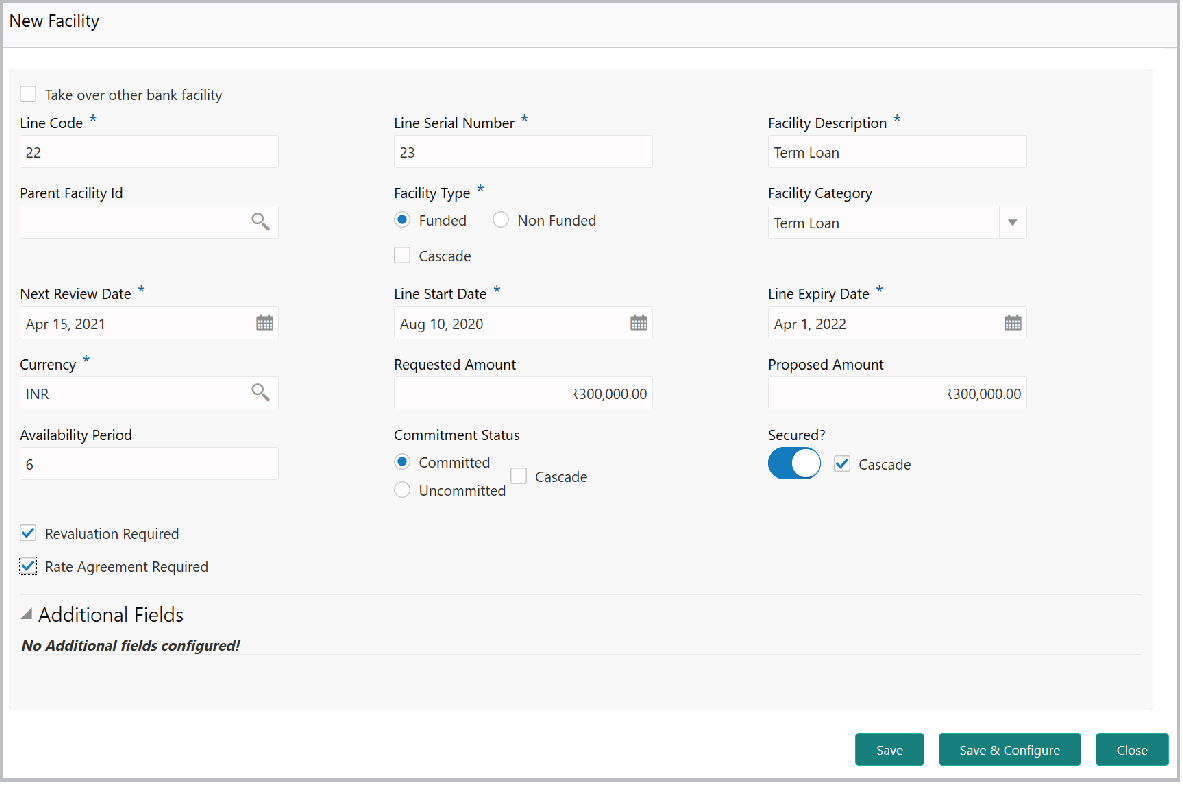Tick Cascade checkbox under Facility Type
This screenshot has width=1183, height=791.
click(x=403, y=256)
